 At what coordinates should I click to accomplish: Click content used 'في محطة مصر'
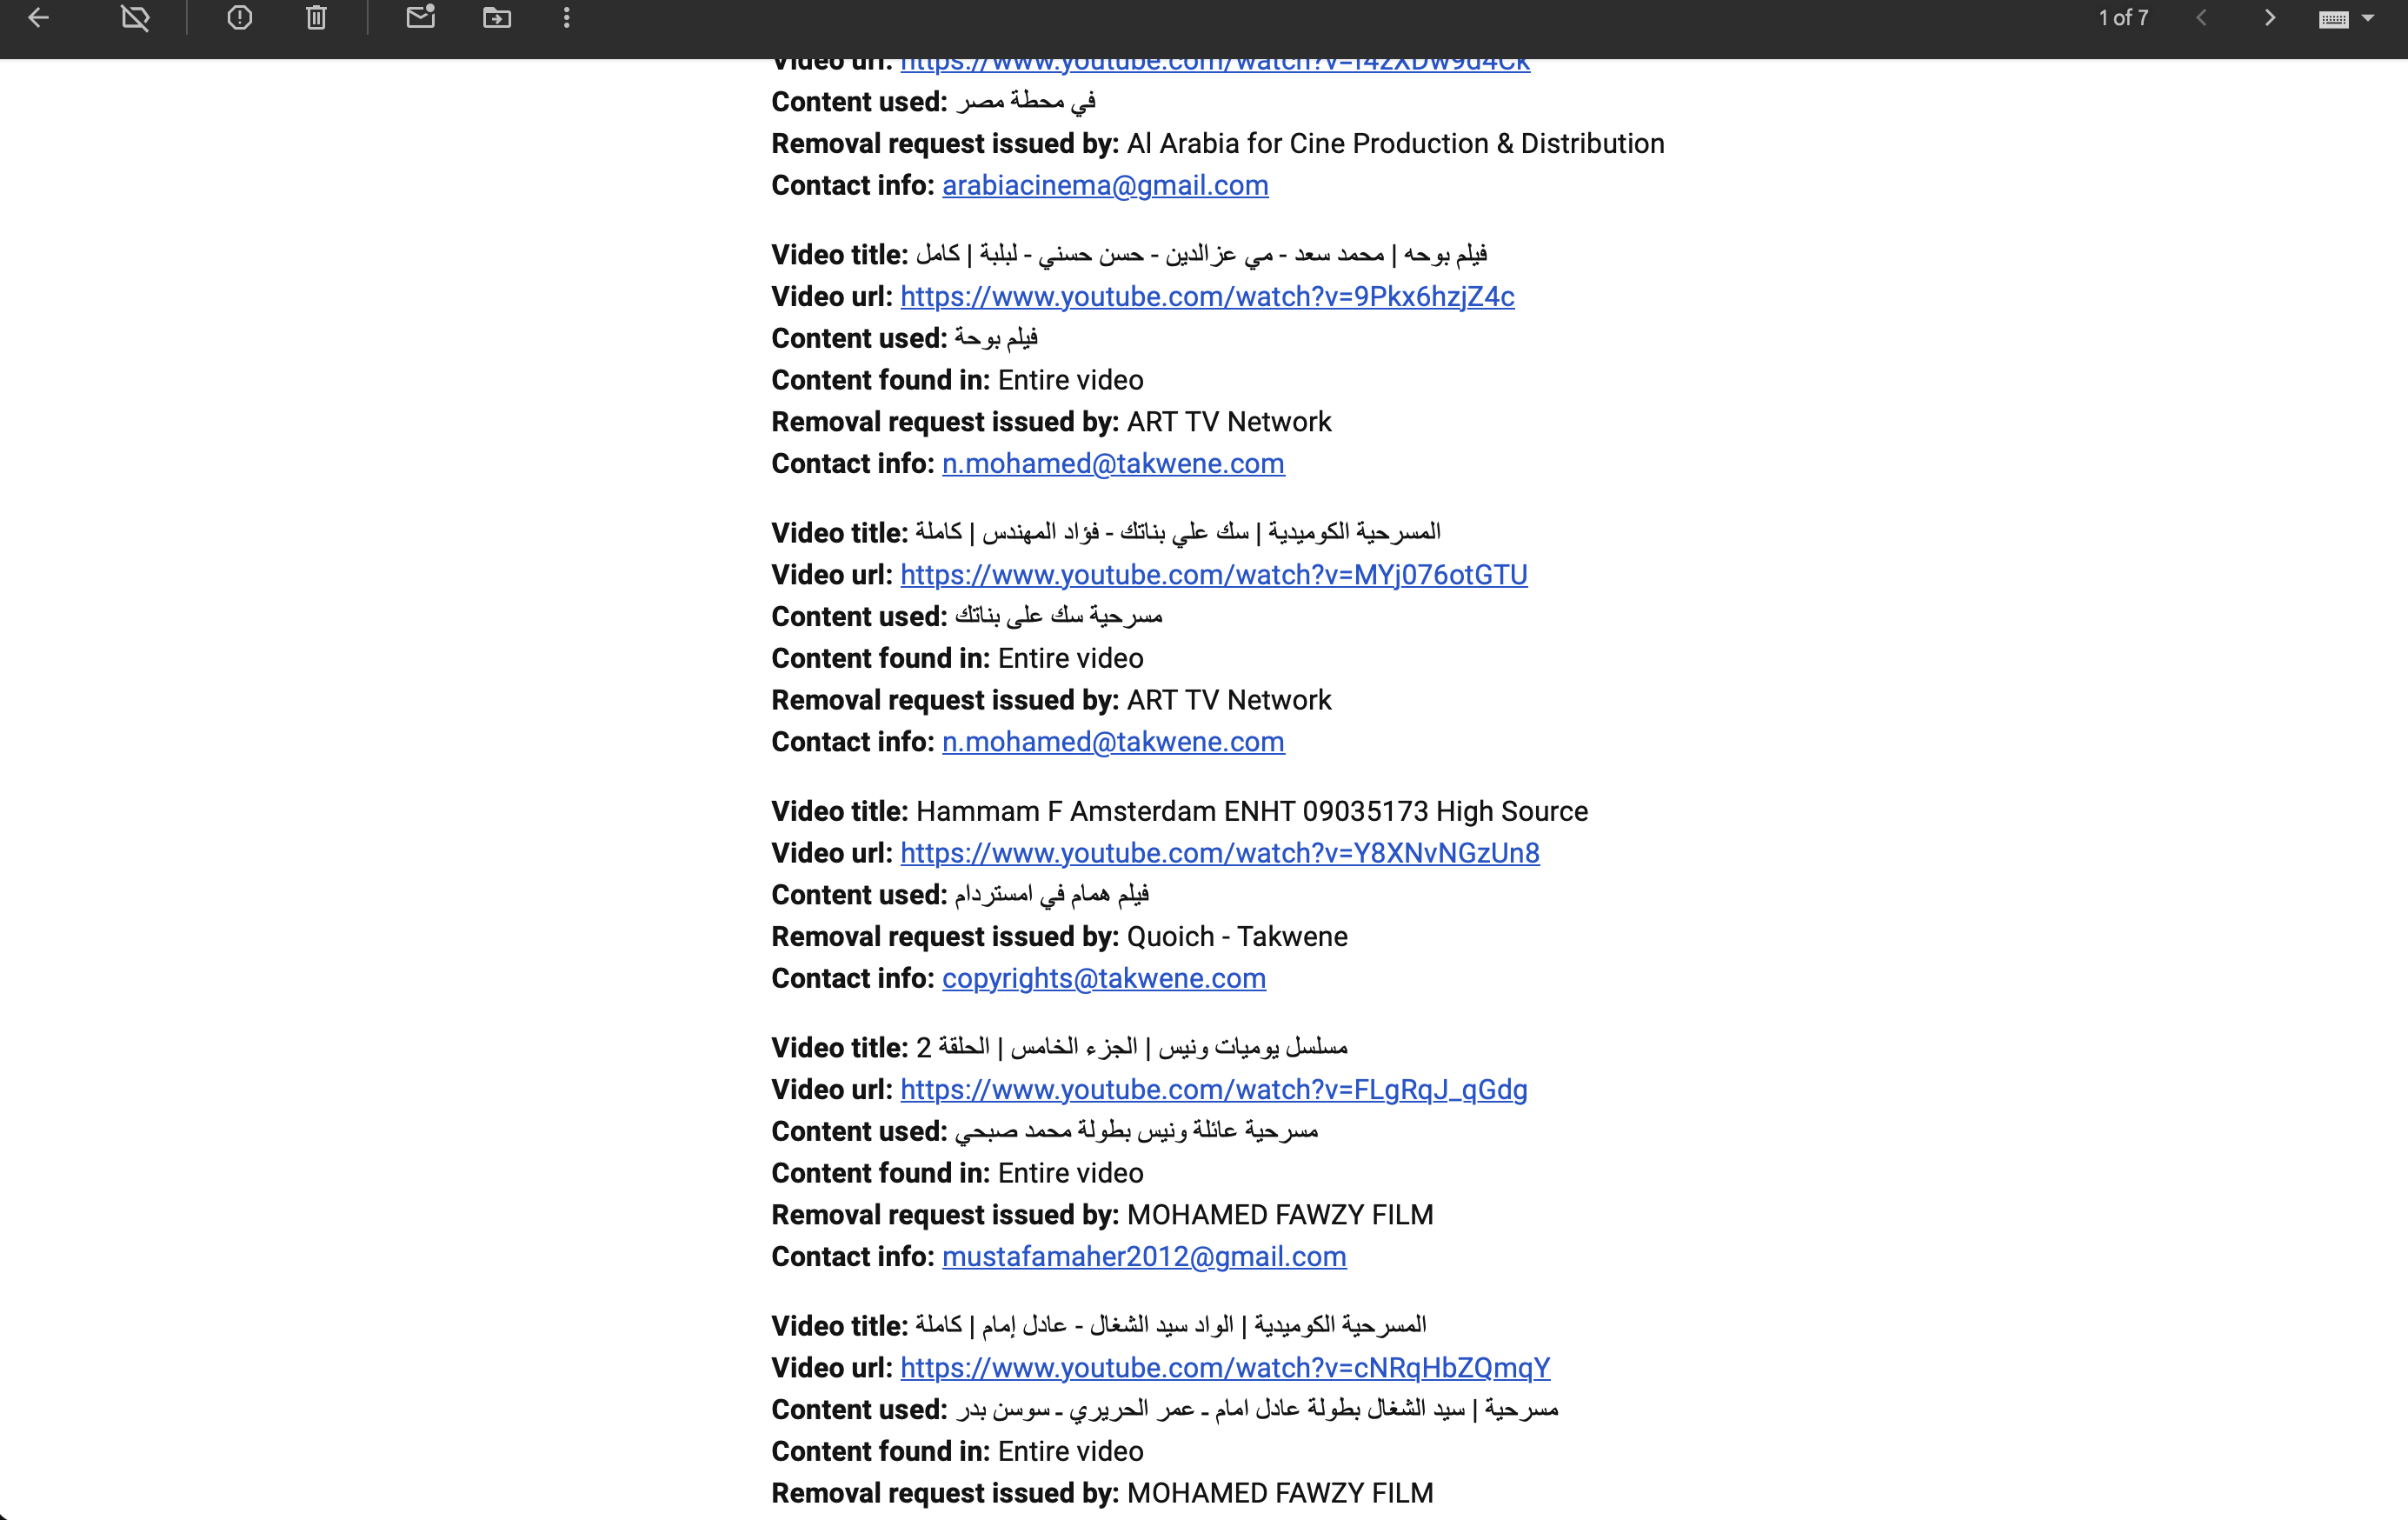1025,101
